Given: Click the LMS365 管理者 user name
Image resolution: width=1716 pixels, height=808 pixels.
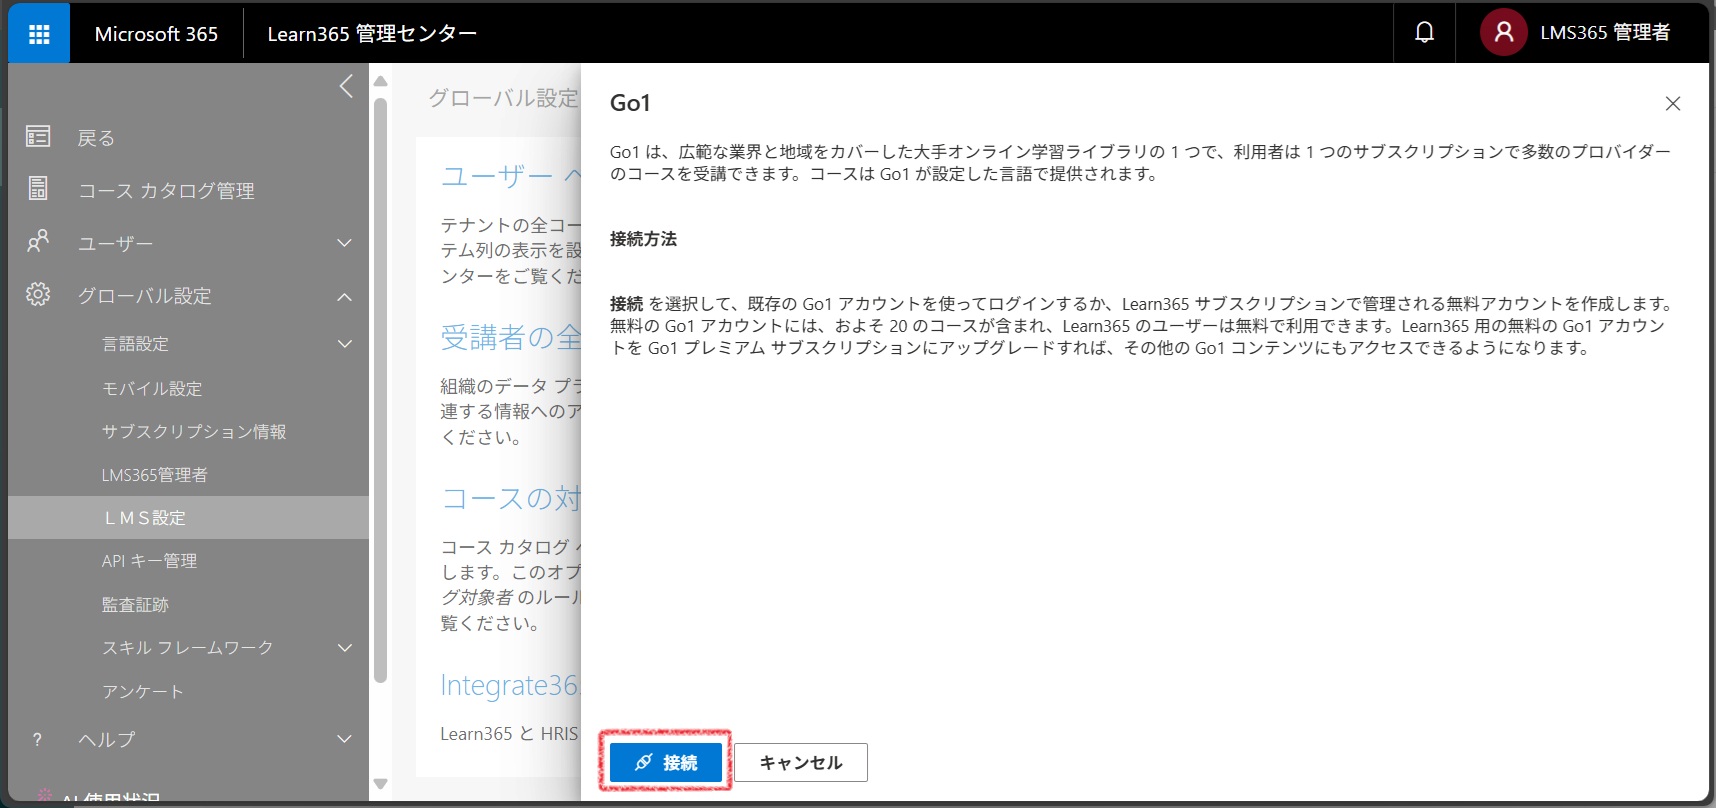Looking at the screenshot, I should click(x=1605, y=33).
